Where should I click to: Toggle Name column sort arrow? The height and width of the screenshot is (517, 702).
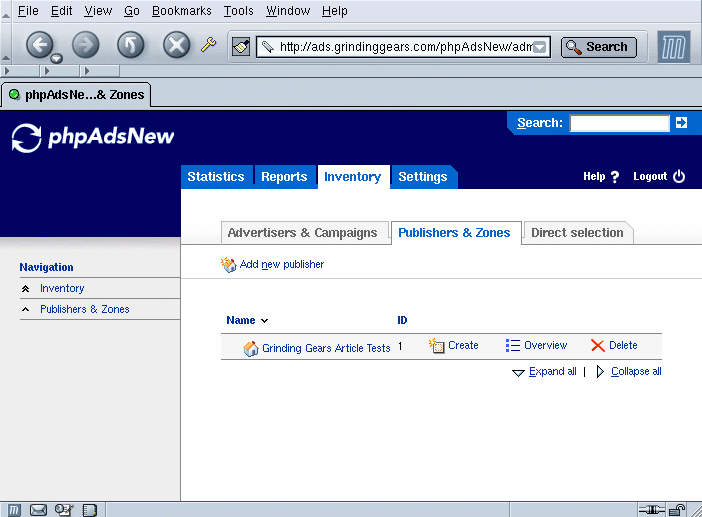(265, 320)
